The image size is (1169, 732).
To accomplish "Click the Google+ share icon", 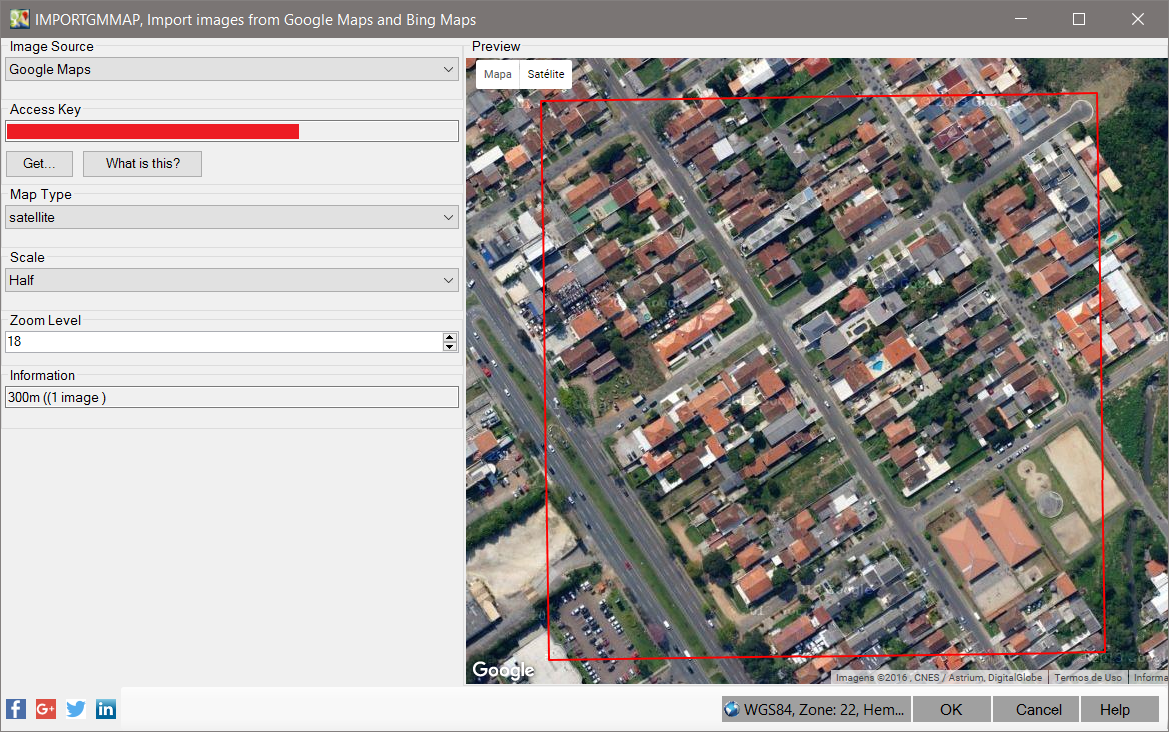I will (x=46, y=709).
